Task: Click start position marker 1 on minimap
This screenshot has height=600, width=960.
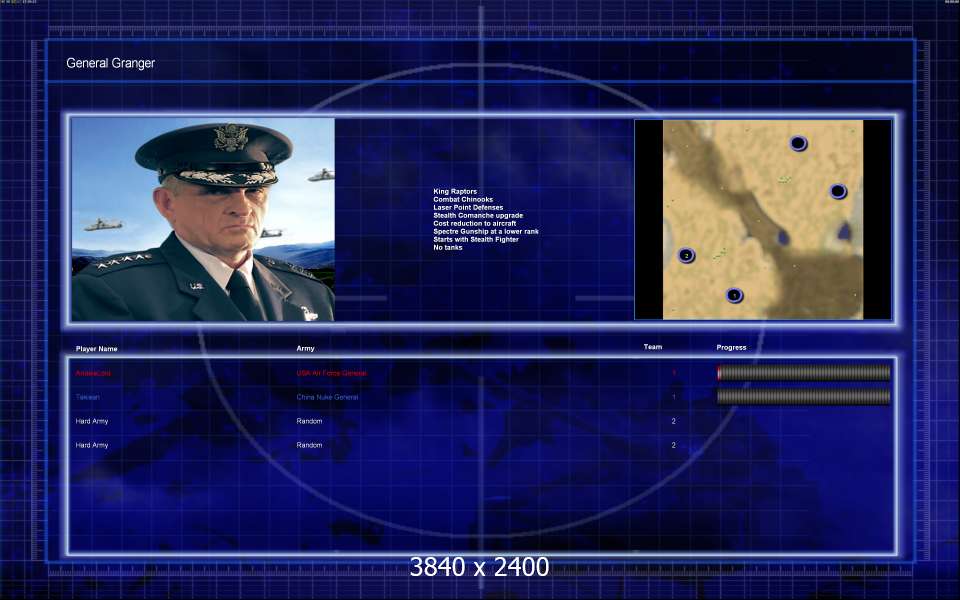Action: tap(735, 296)
